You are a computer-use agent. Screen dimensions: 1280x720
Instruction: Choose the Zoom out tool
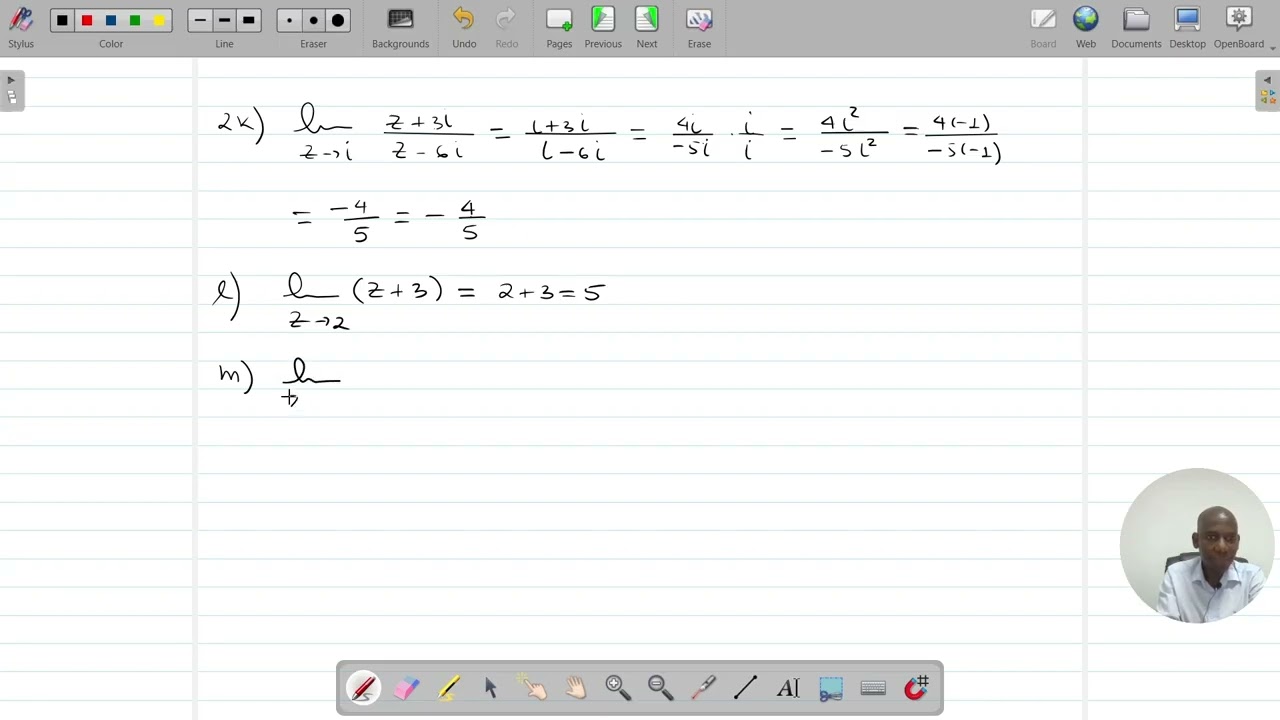(660, 688)
